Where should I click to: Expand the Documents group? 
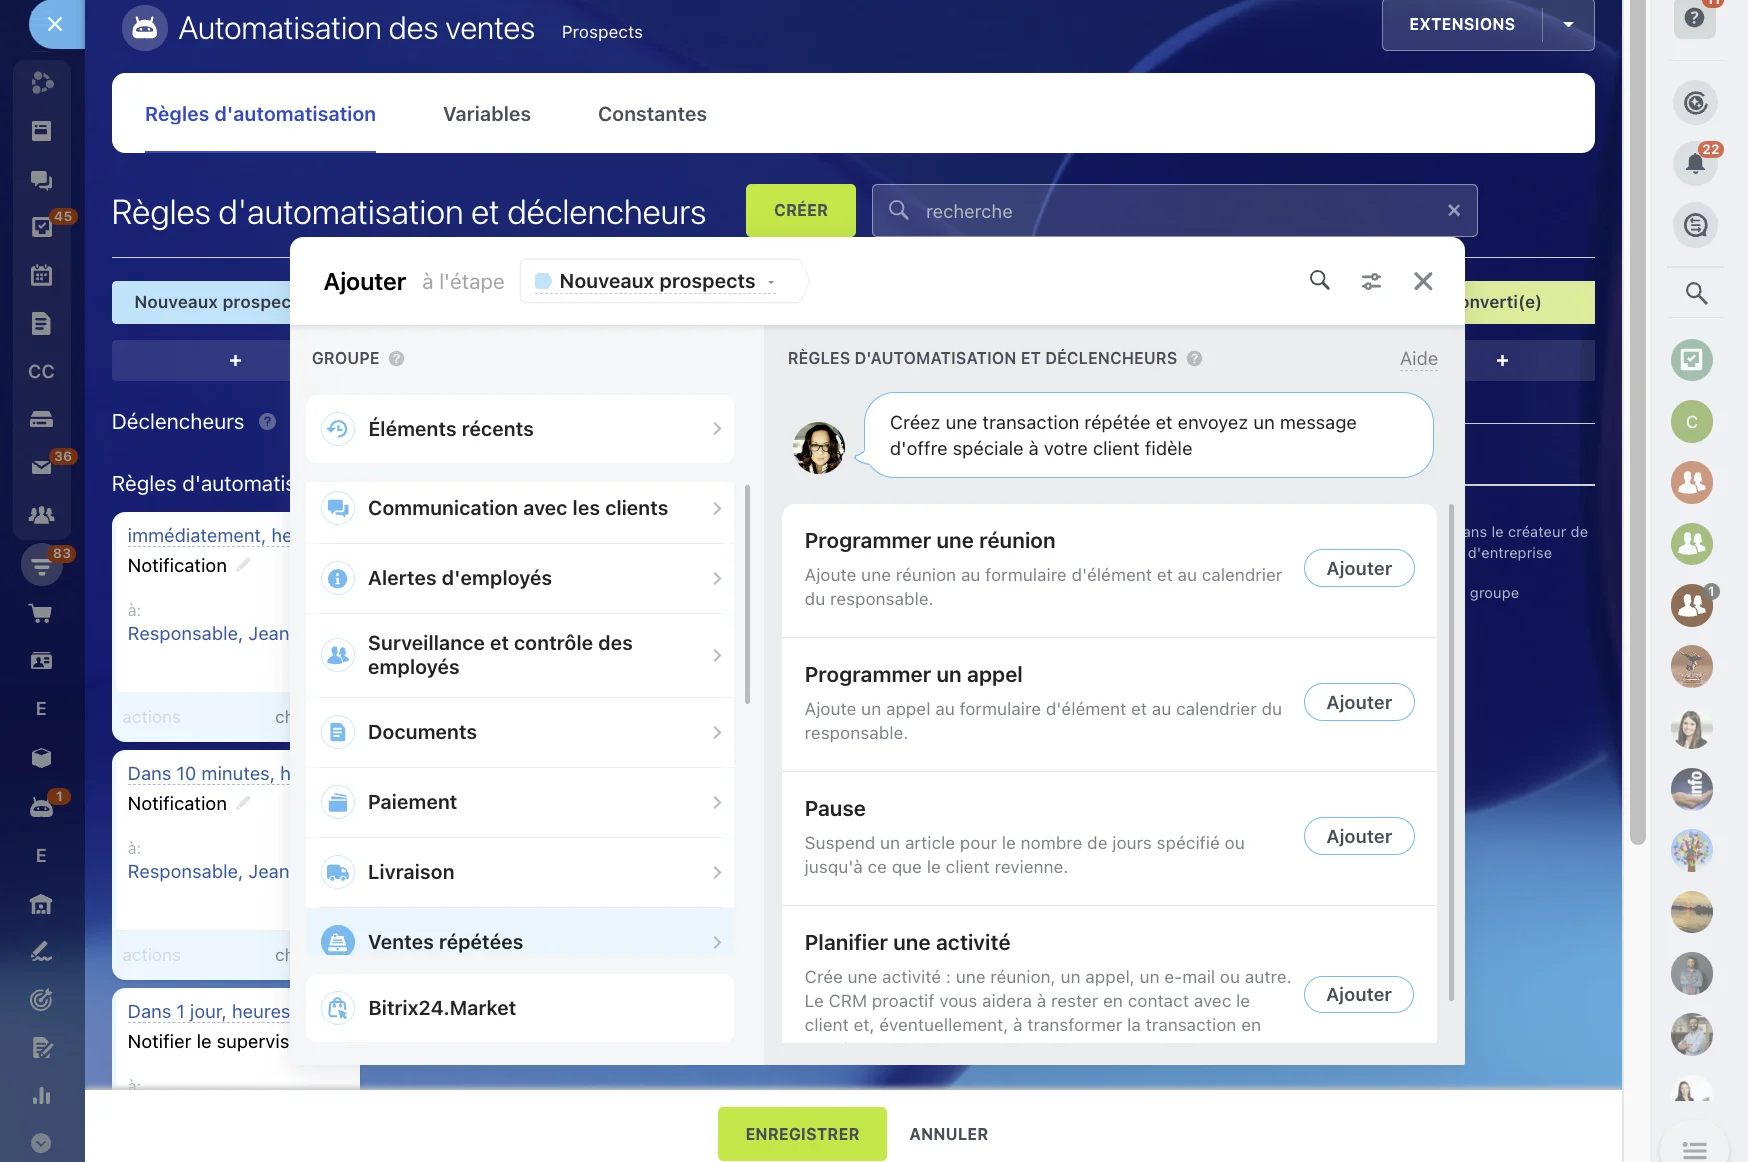520,733
